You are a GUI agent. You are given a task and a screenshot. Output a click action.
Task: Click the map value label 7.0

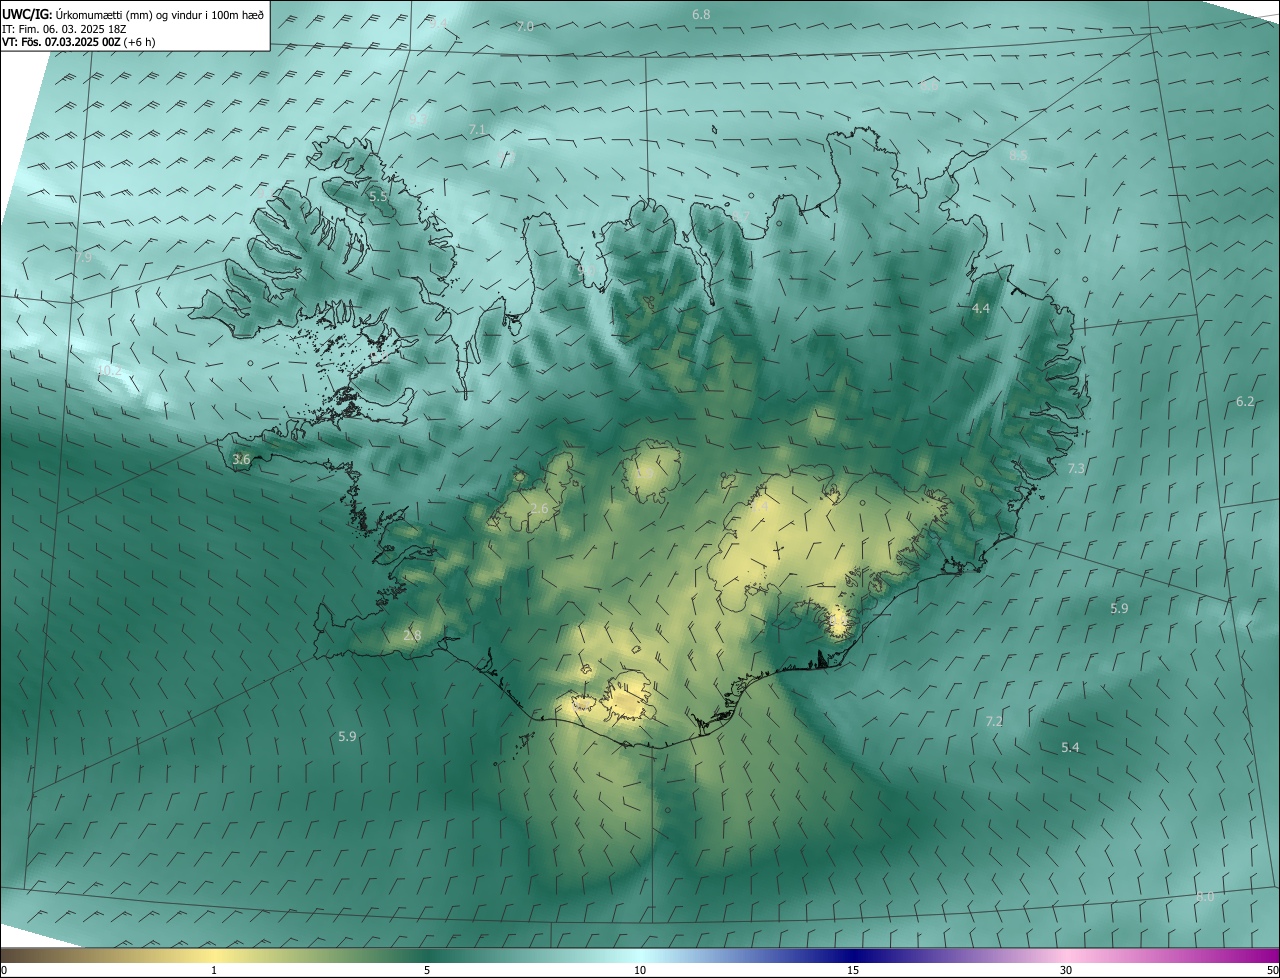[x=525, y=26]
